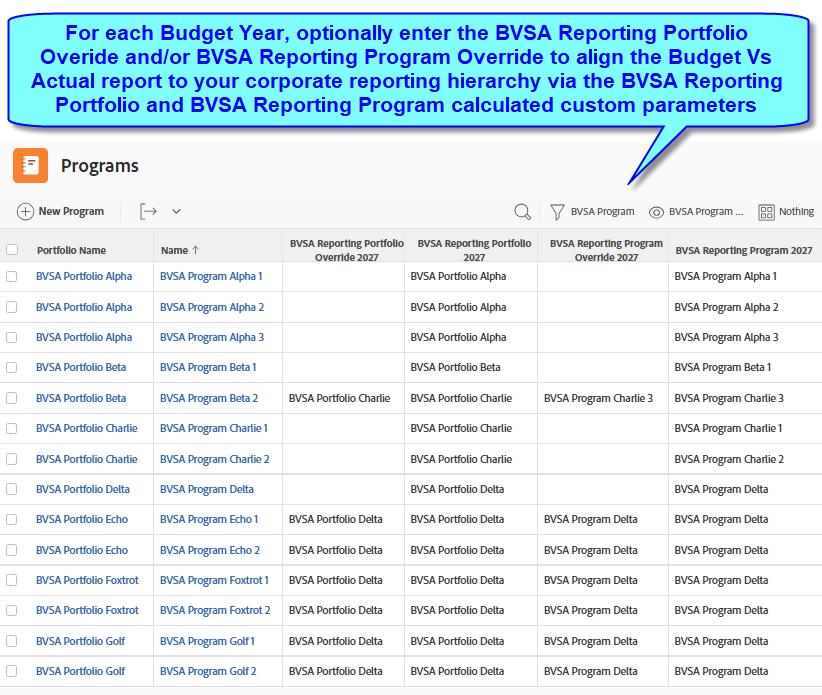This screenshot has width=822, height=695.
Task: Click the New Program button label
Action: tap(71, 212)
